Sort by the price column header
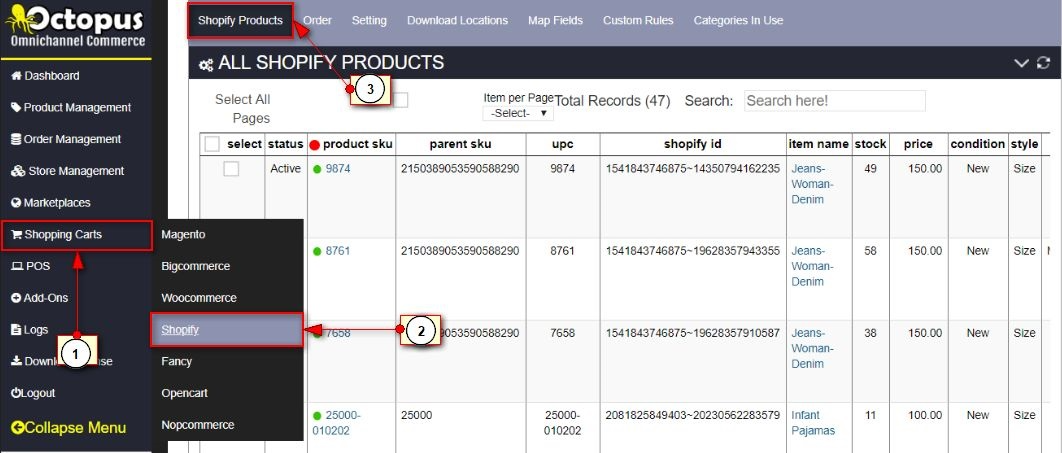 tap(918, 144)
